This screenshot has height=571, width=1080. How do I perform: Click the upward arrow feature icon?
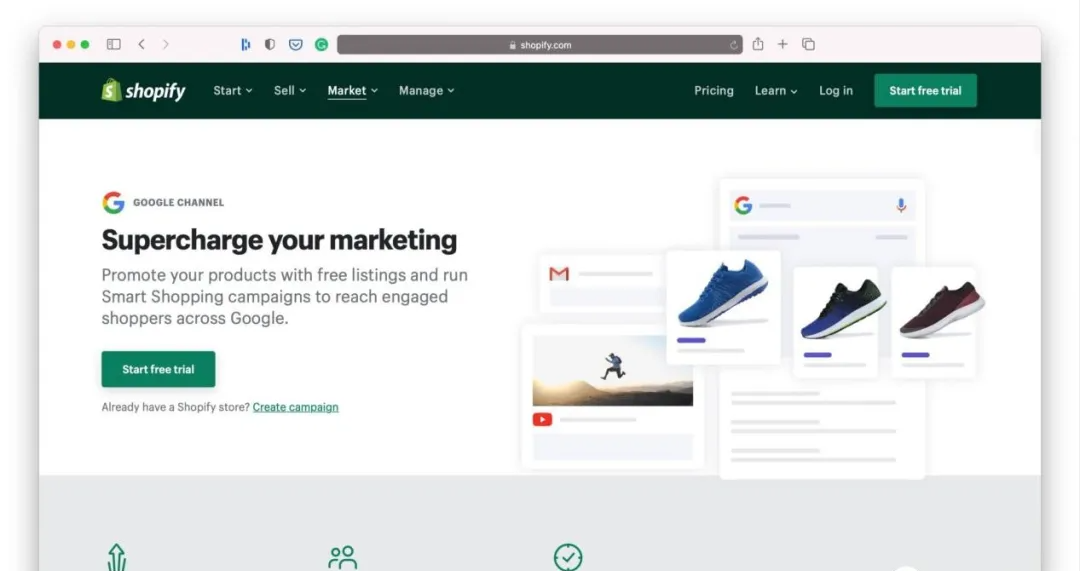click(116, 557)
